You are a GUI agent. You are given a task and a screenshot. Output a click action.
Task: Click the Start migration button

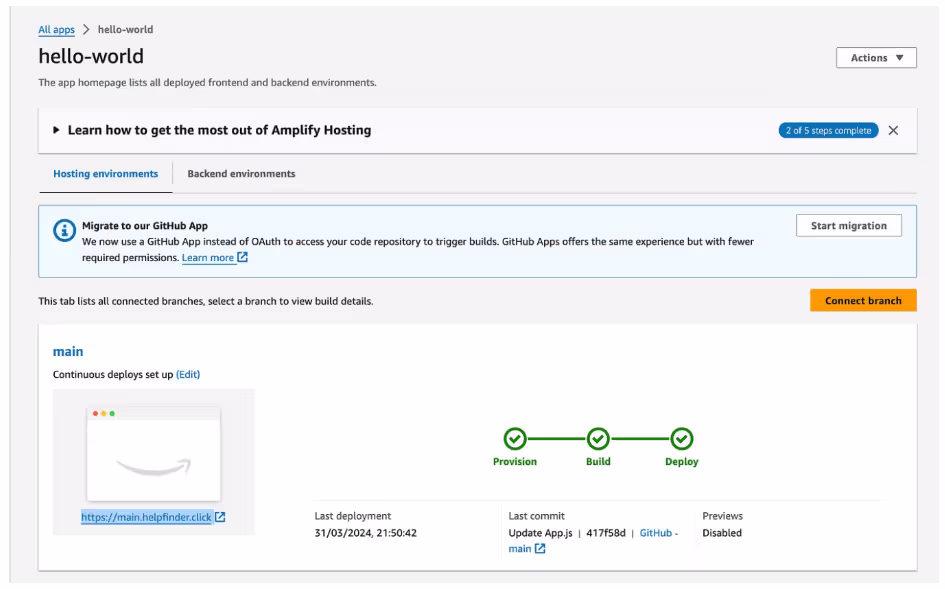pyautogui.click(x=849, y=226)
